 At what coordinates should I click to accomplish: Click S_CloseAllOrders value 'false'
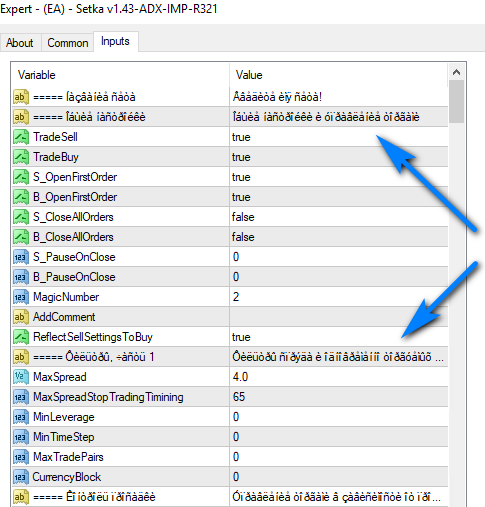(243, 217)
